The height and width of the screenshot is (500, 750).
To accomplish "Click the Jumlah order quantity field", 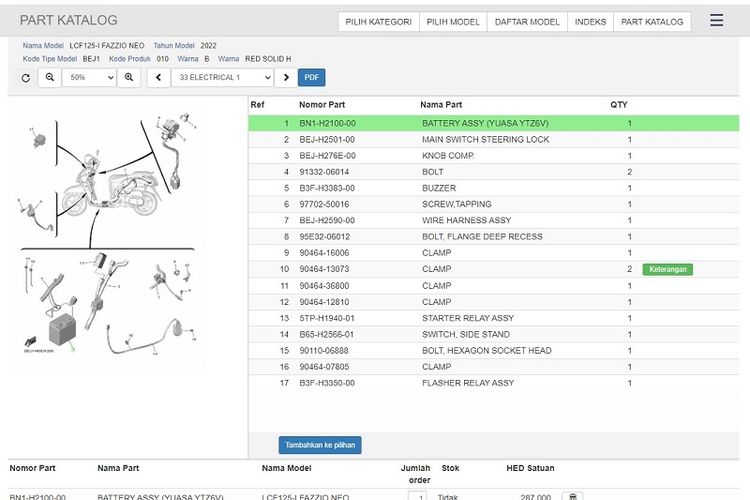I will pos(419,496).
